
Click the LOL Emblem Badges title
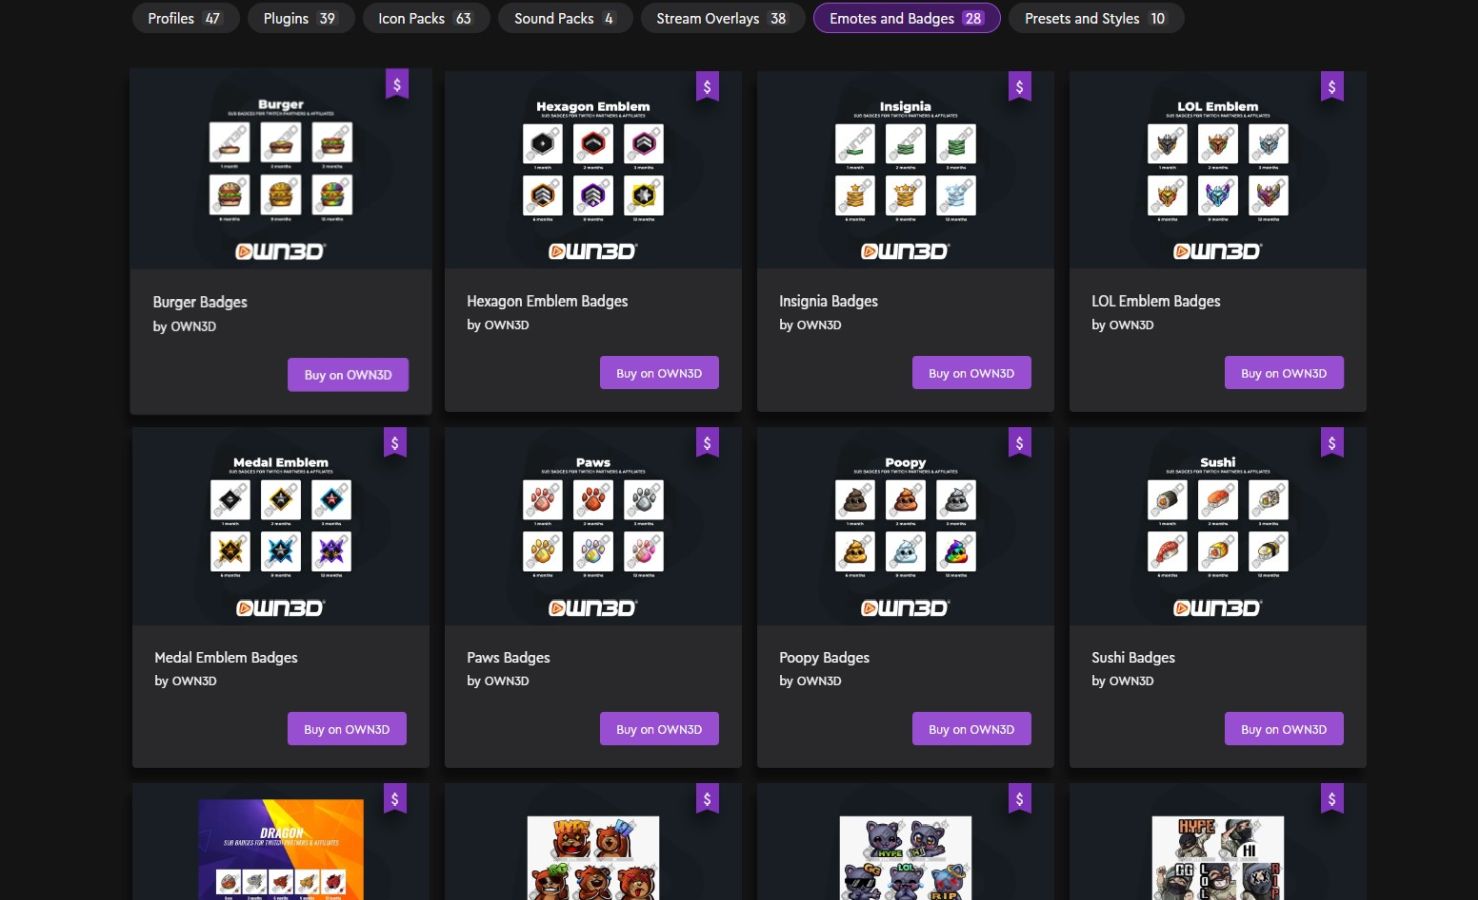(x=1156, y=301)
